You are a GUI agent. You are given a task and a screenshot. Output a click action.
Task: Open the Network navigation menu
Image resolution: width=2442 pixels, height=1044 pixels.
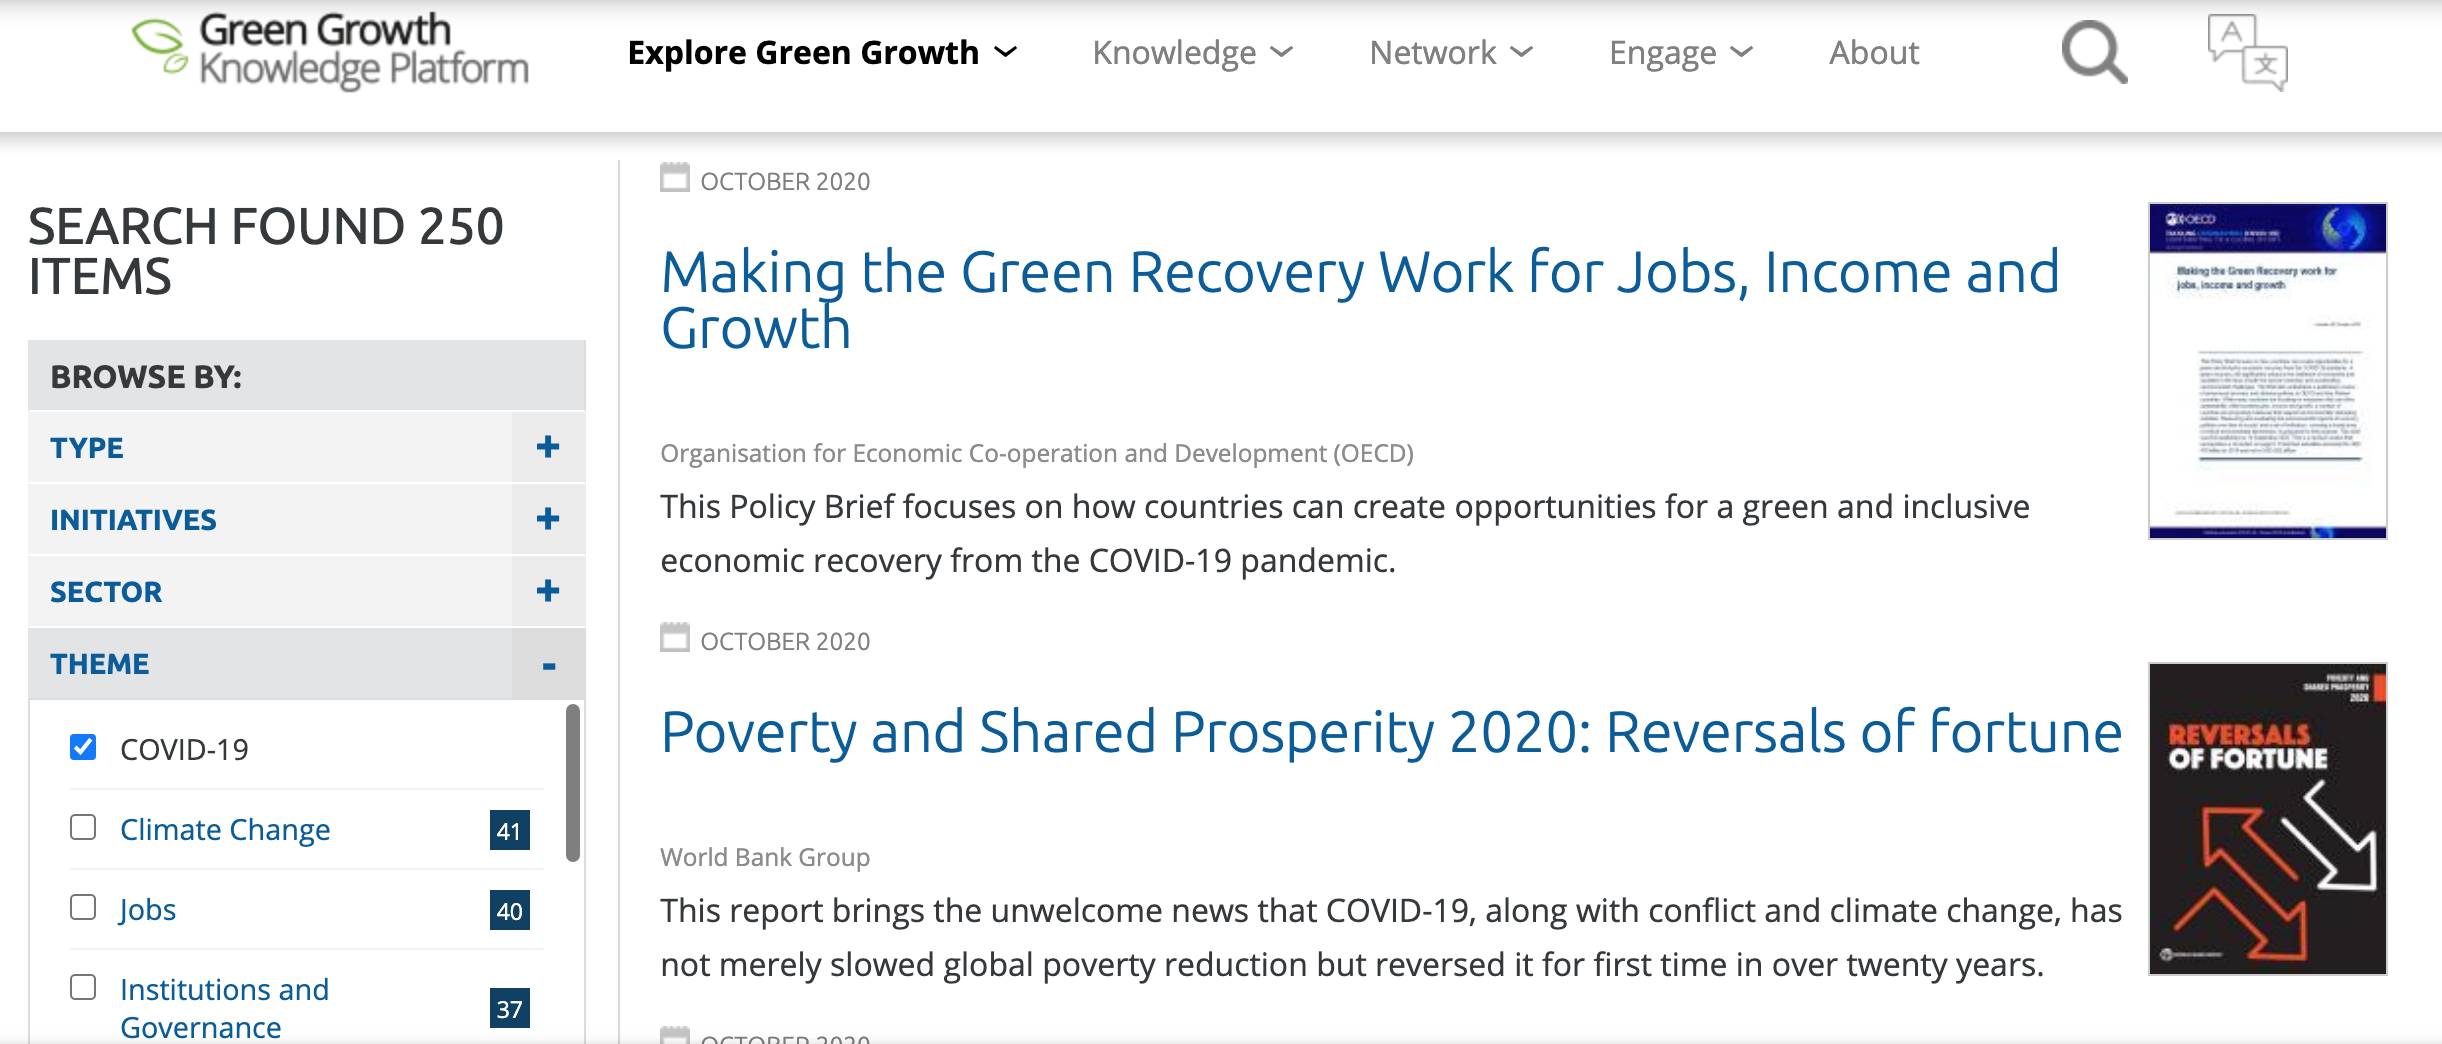(1450, 52)
